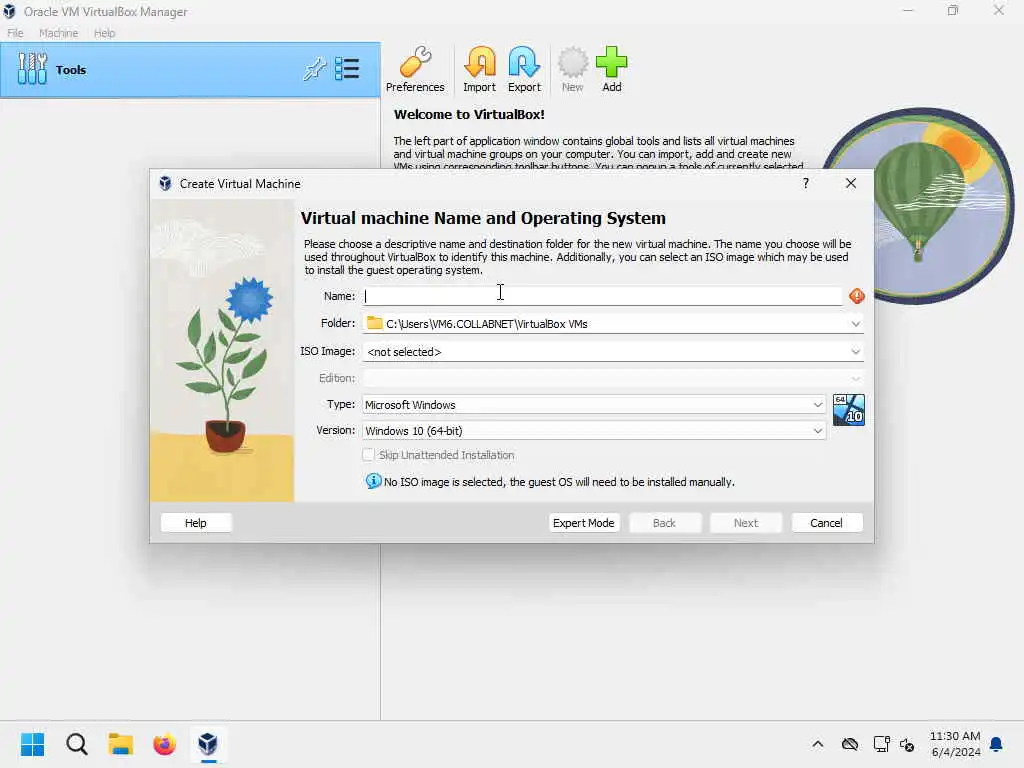Switch to Expert Mode

pyautogui.click(x=583, y=522)
